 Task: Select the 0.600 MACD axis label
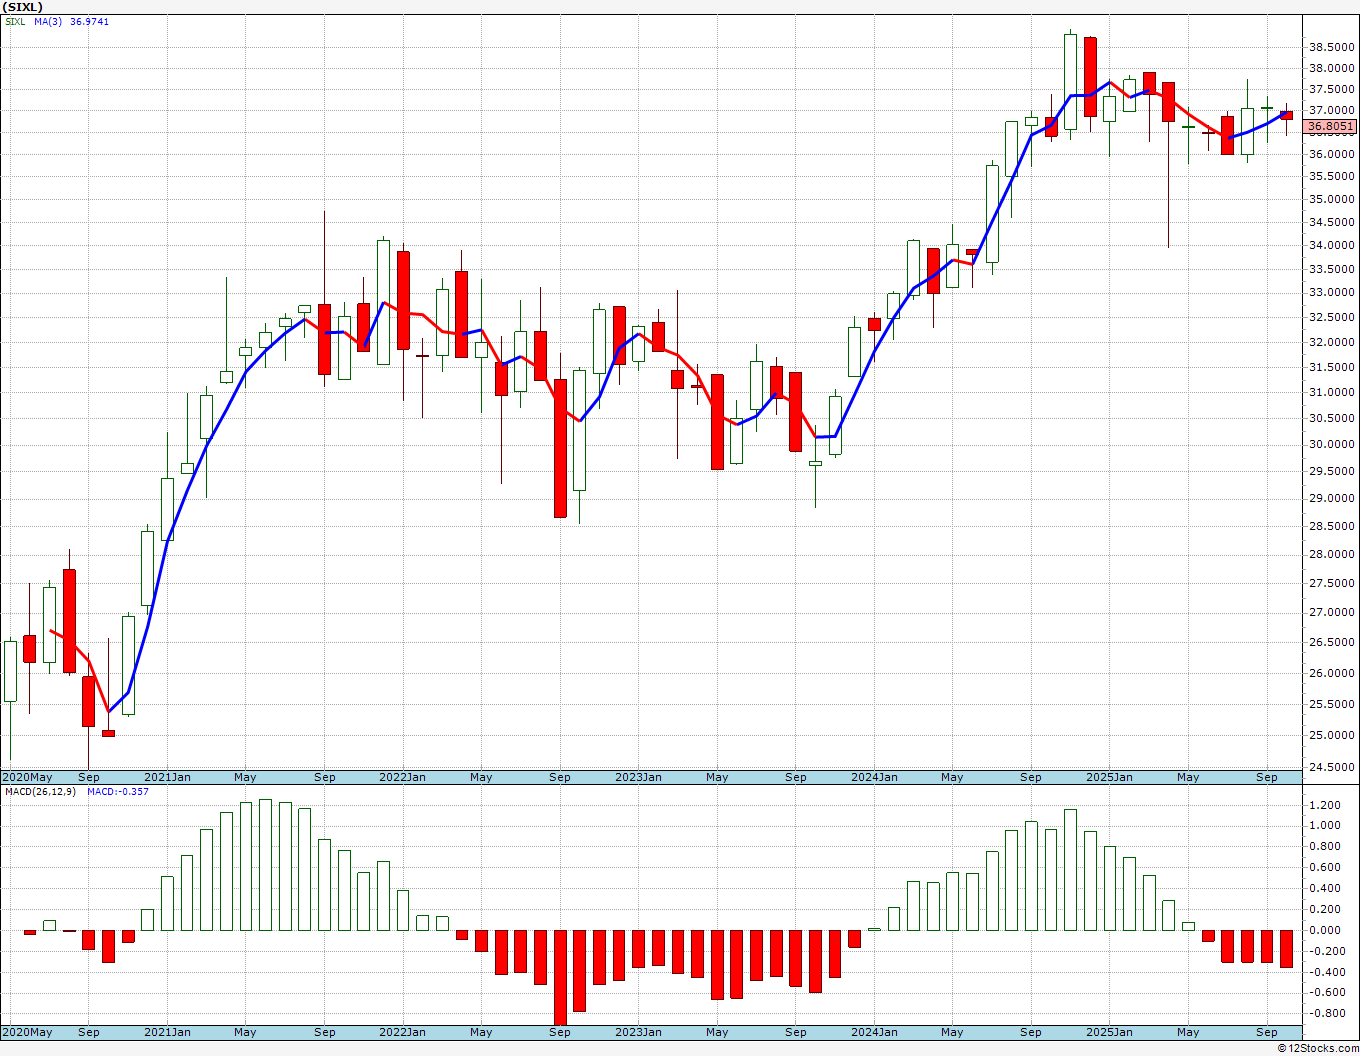[1324, 867]
